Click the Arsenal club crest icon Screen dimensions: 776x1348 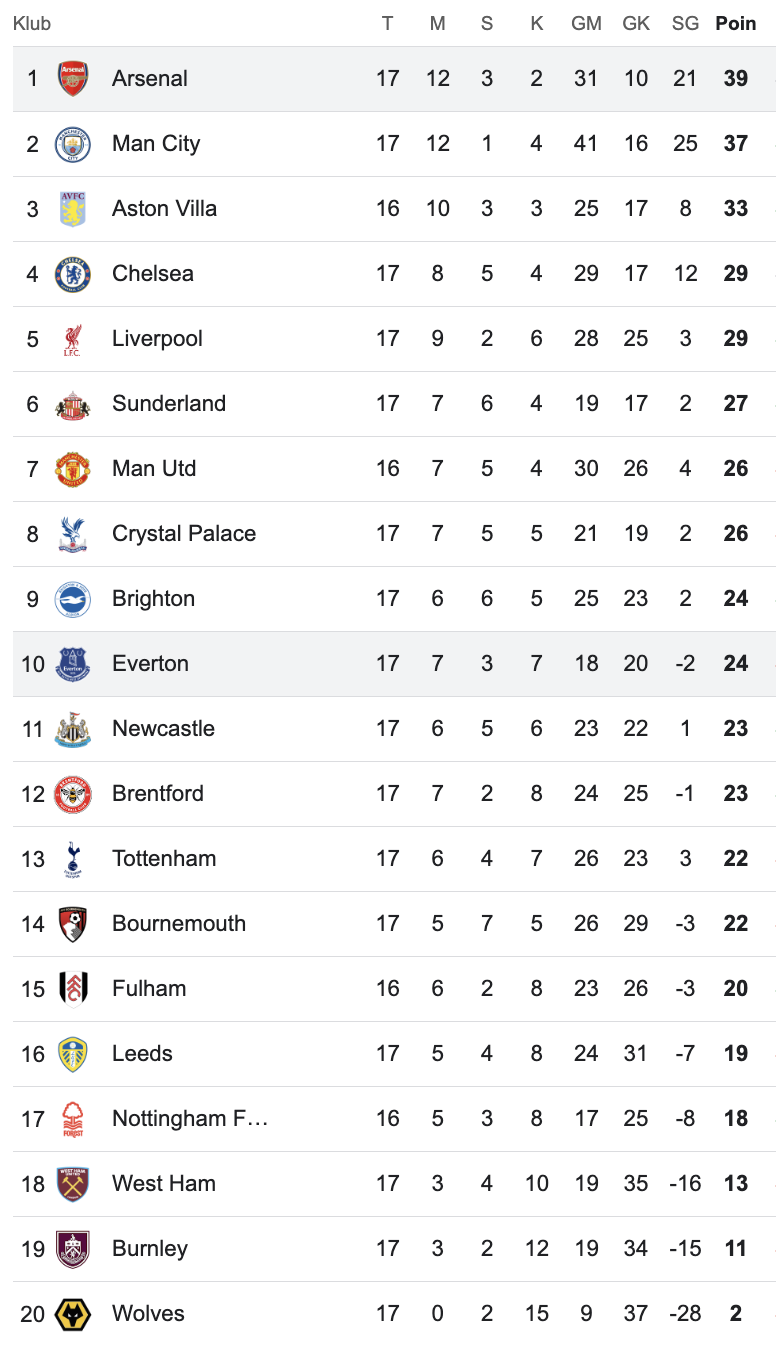coord(73,79)
